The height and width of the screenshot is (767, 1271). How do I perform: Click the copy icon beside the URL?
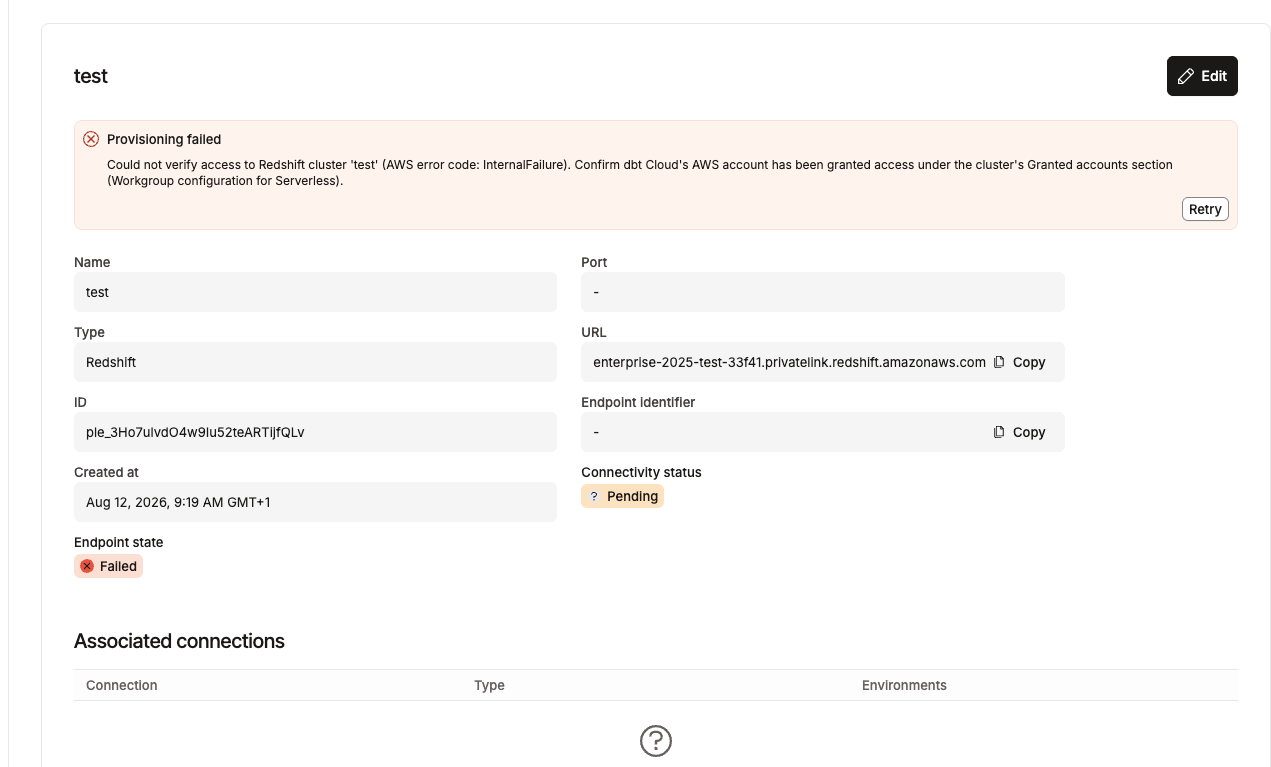999,362
